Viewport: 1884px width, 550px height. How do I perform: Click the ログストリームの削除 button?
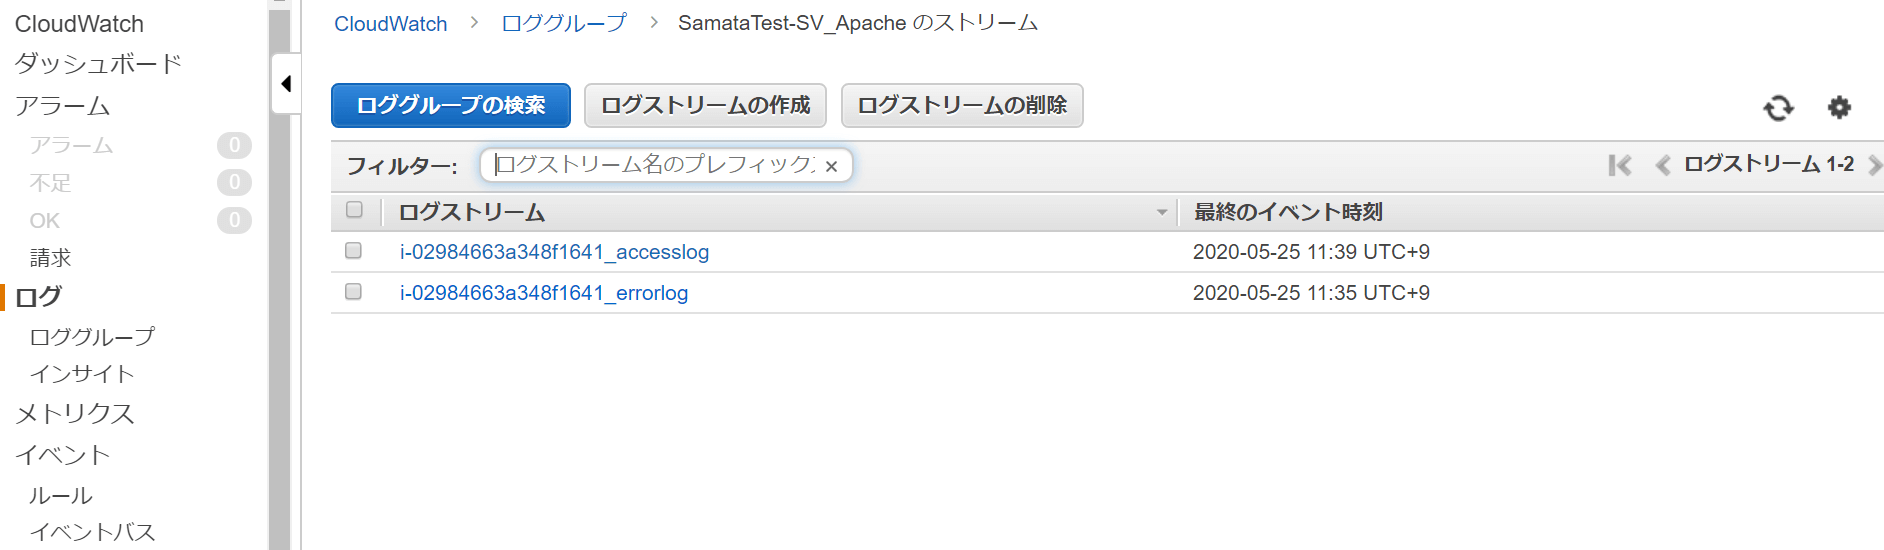[962, 105]
